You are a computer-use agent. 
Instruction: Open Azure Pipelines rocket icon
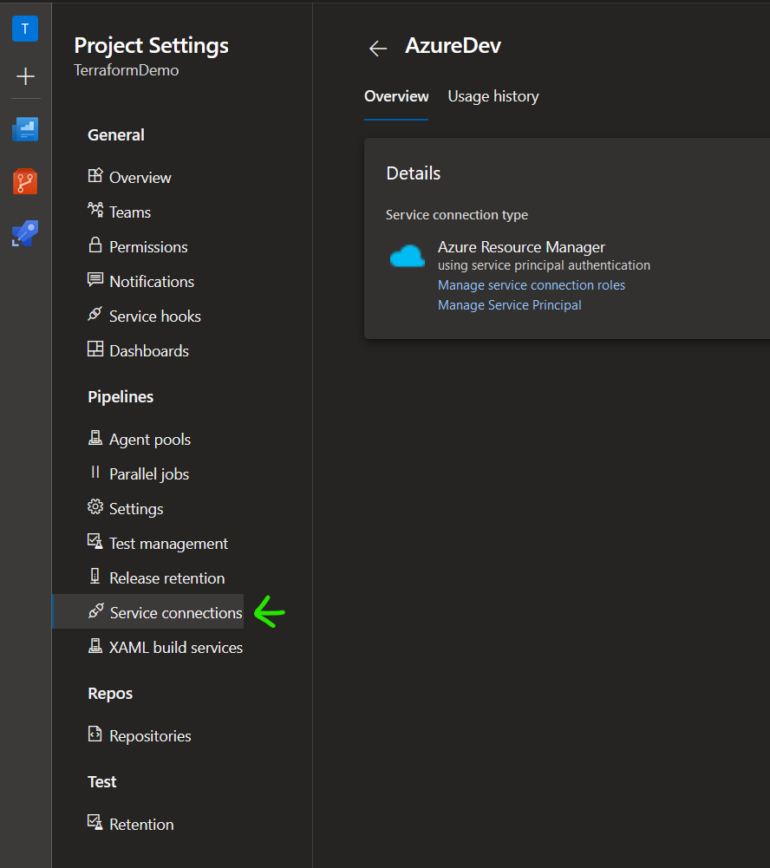pyautogui.click(x=25, y=234)
